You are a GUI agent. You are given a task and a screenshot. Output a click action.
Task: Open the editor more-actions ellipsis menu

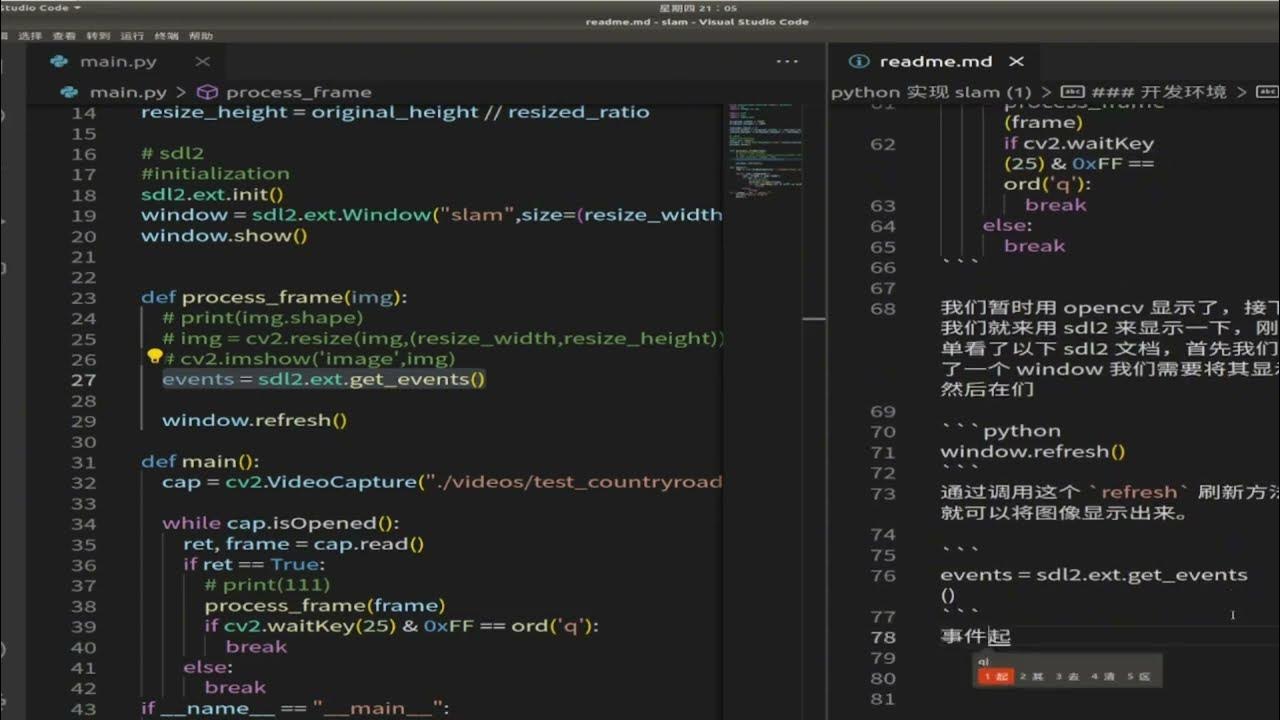pyautogui.click(x=788, y=61)
